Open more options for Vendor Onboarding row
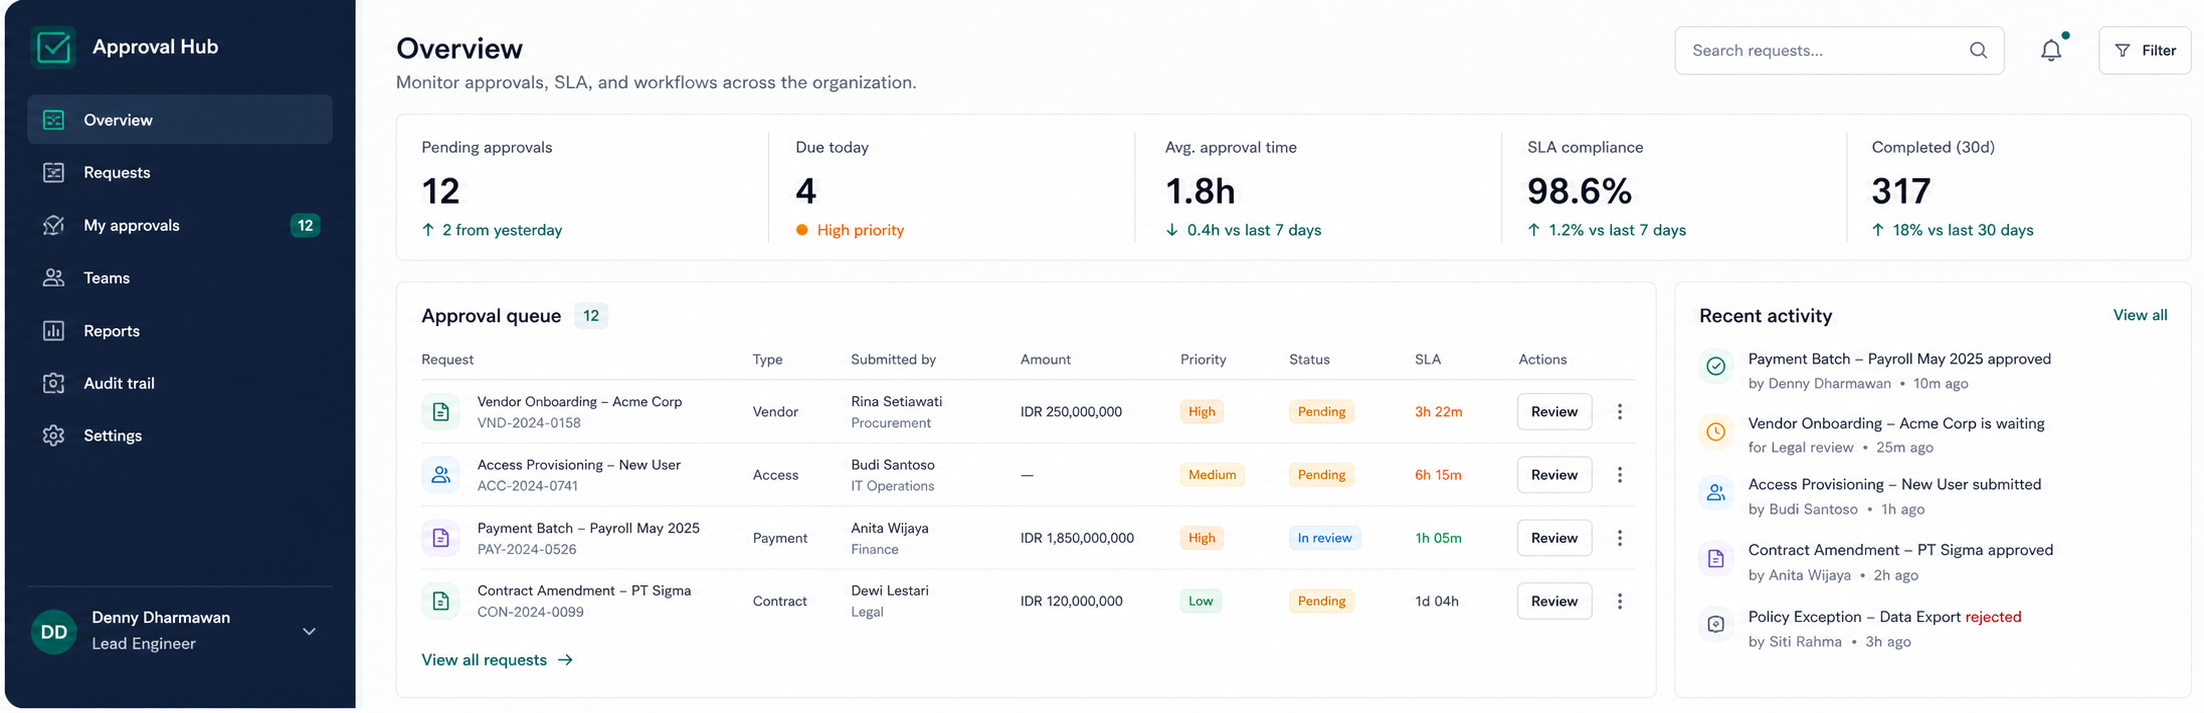2204x713 pixels. coord(1620,412)
